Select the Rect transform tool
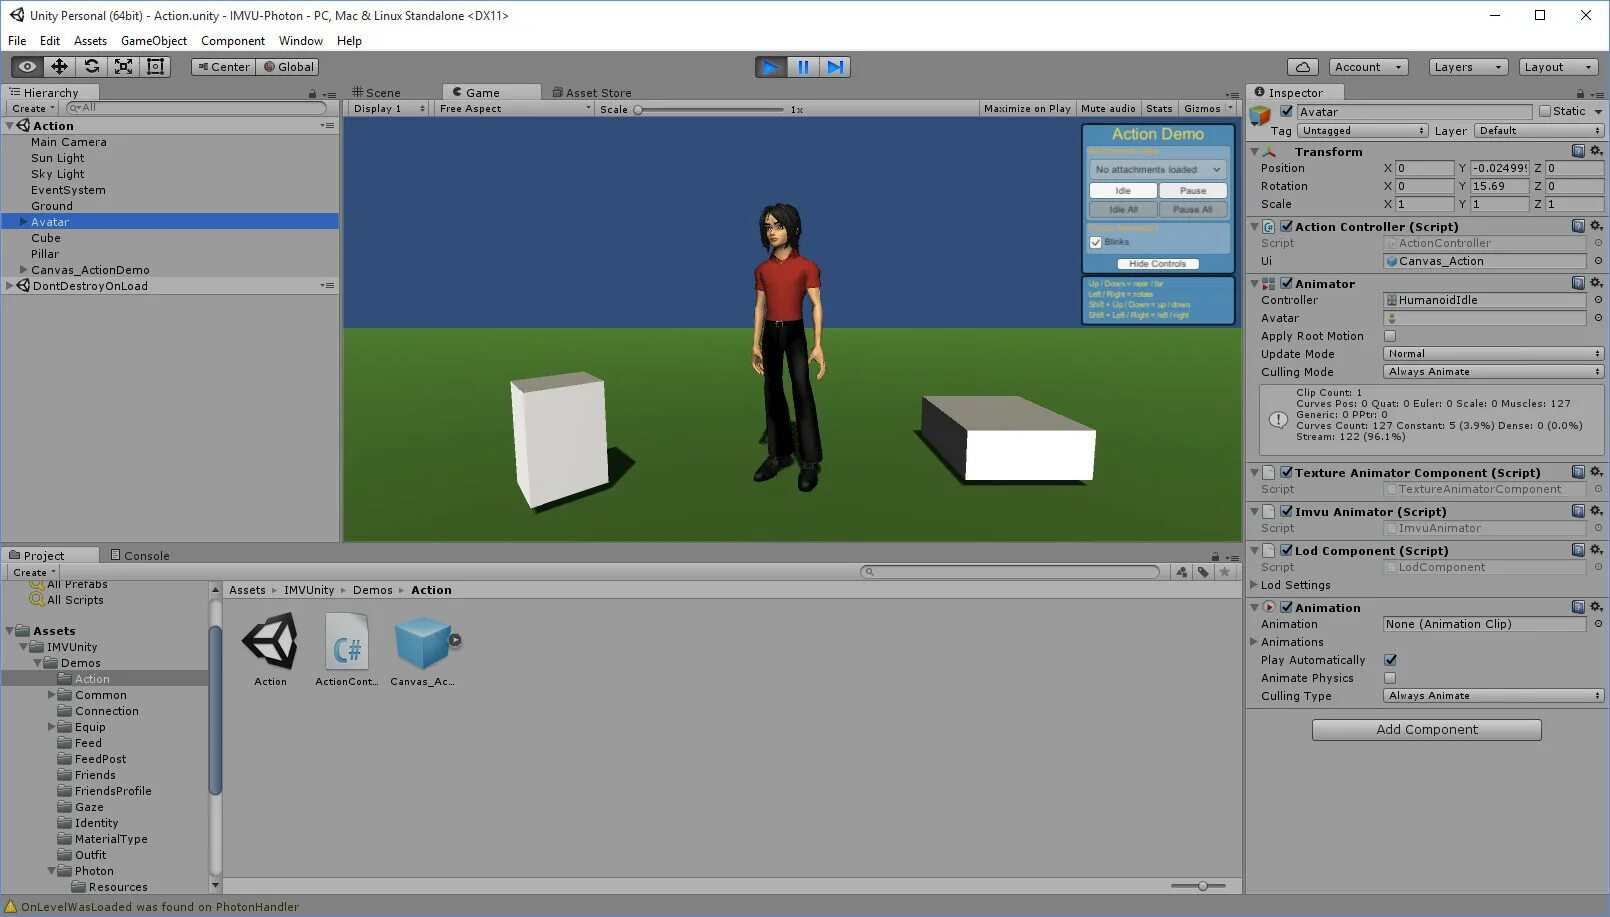 155,67
